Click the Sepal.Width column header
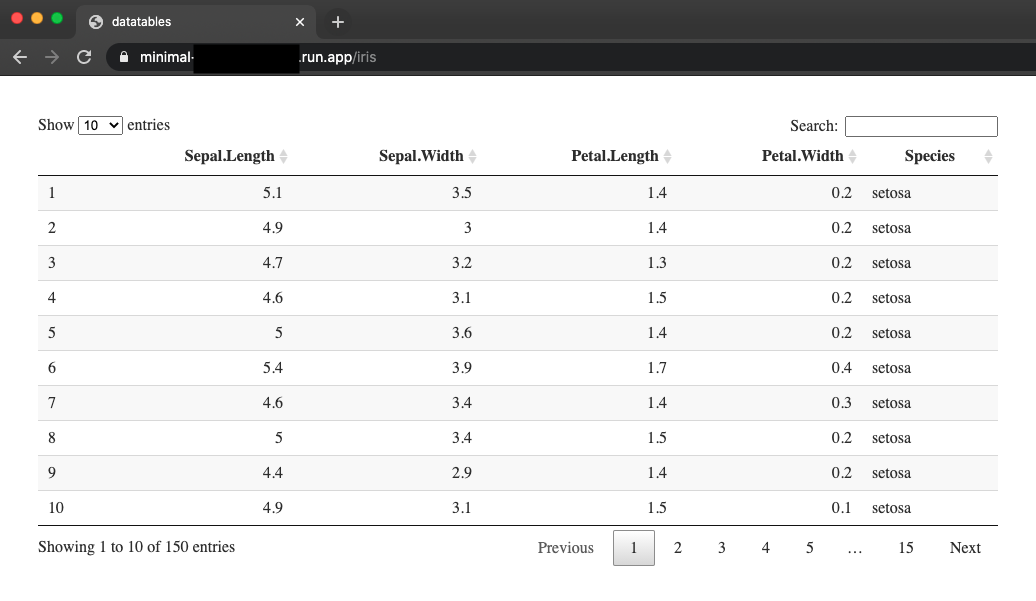This screenshot has height=601, width=1036. [421, 156]
